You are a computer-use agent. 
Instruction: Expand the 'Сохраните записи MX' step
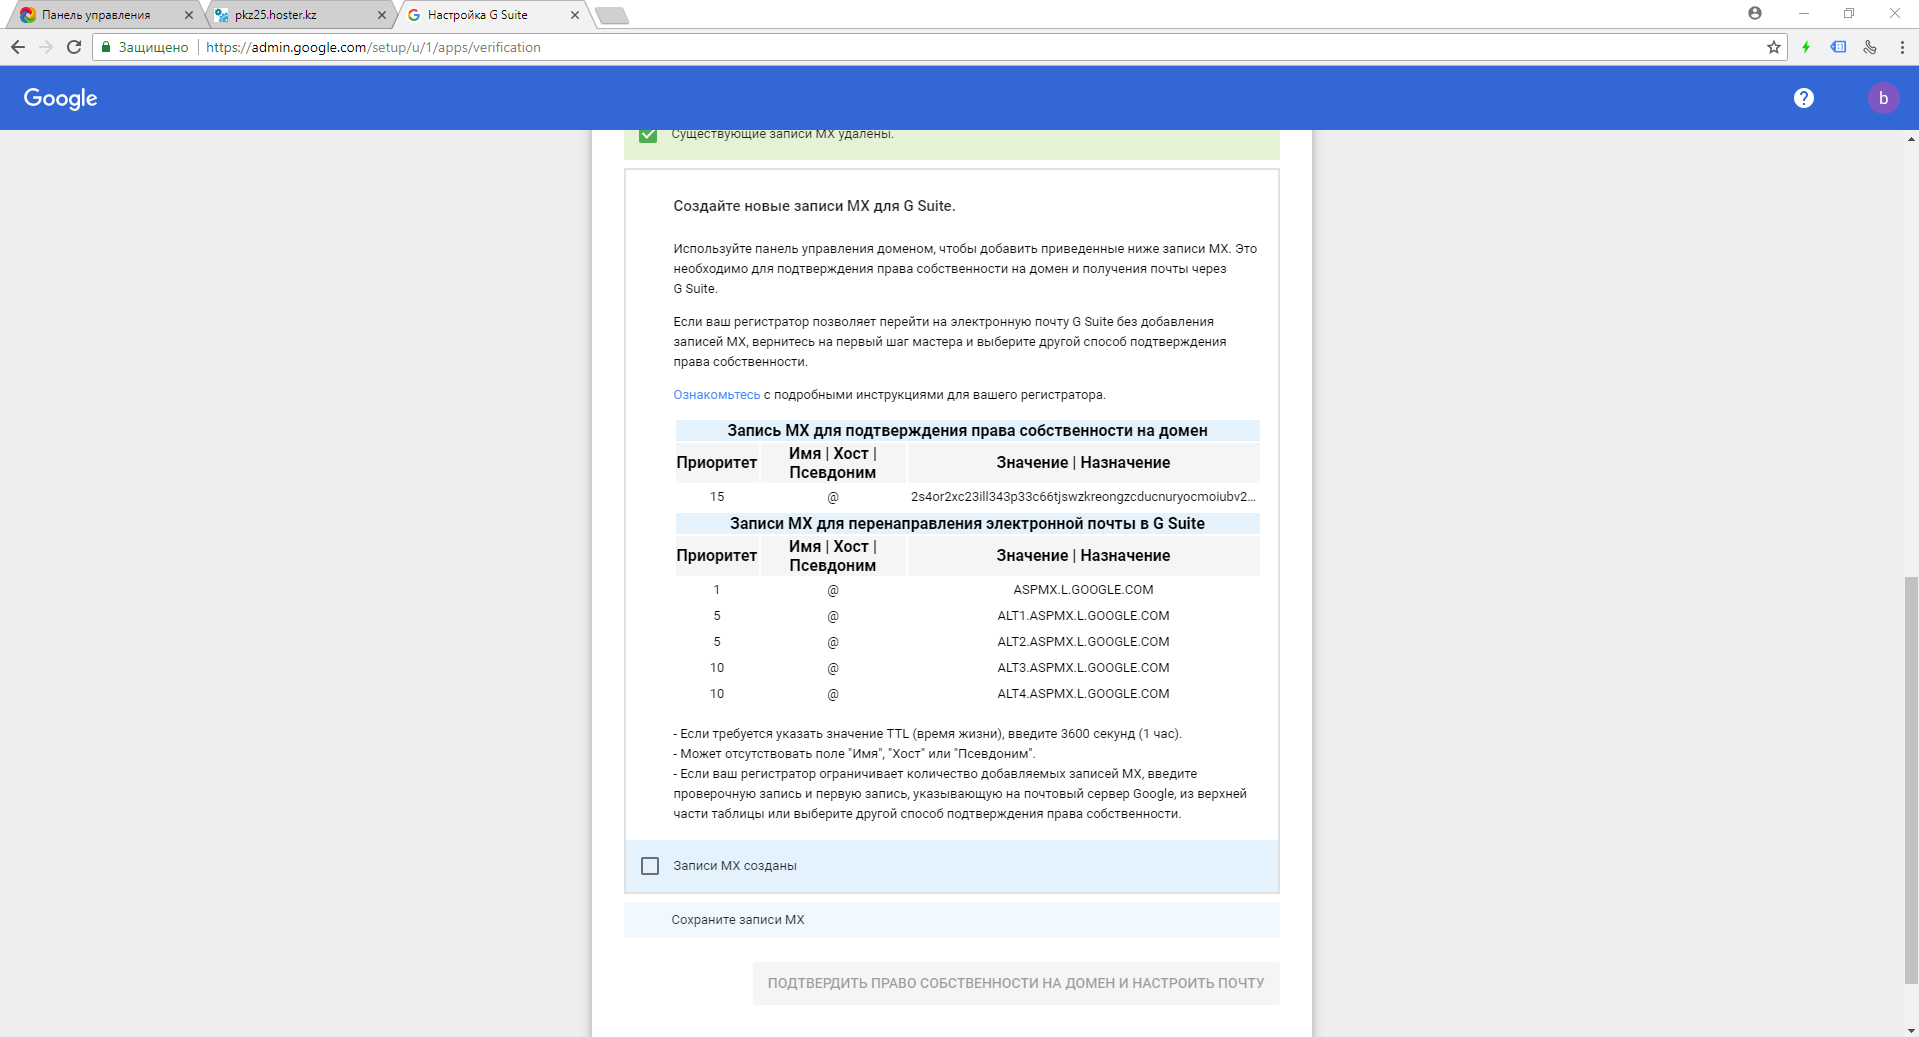pyautogui.click(x=951, y=920)
